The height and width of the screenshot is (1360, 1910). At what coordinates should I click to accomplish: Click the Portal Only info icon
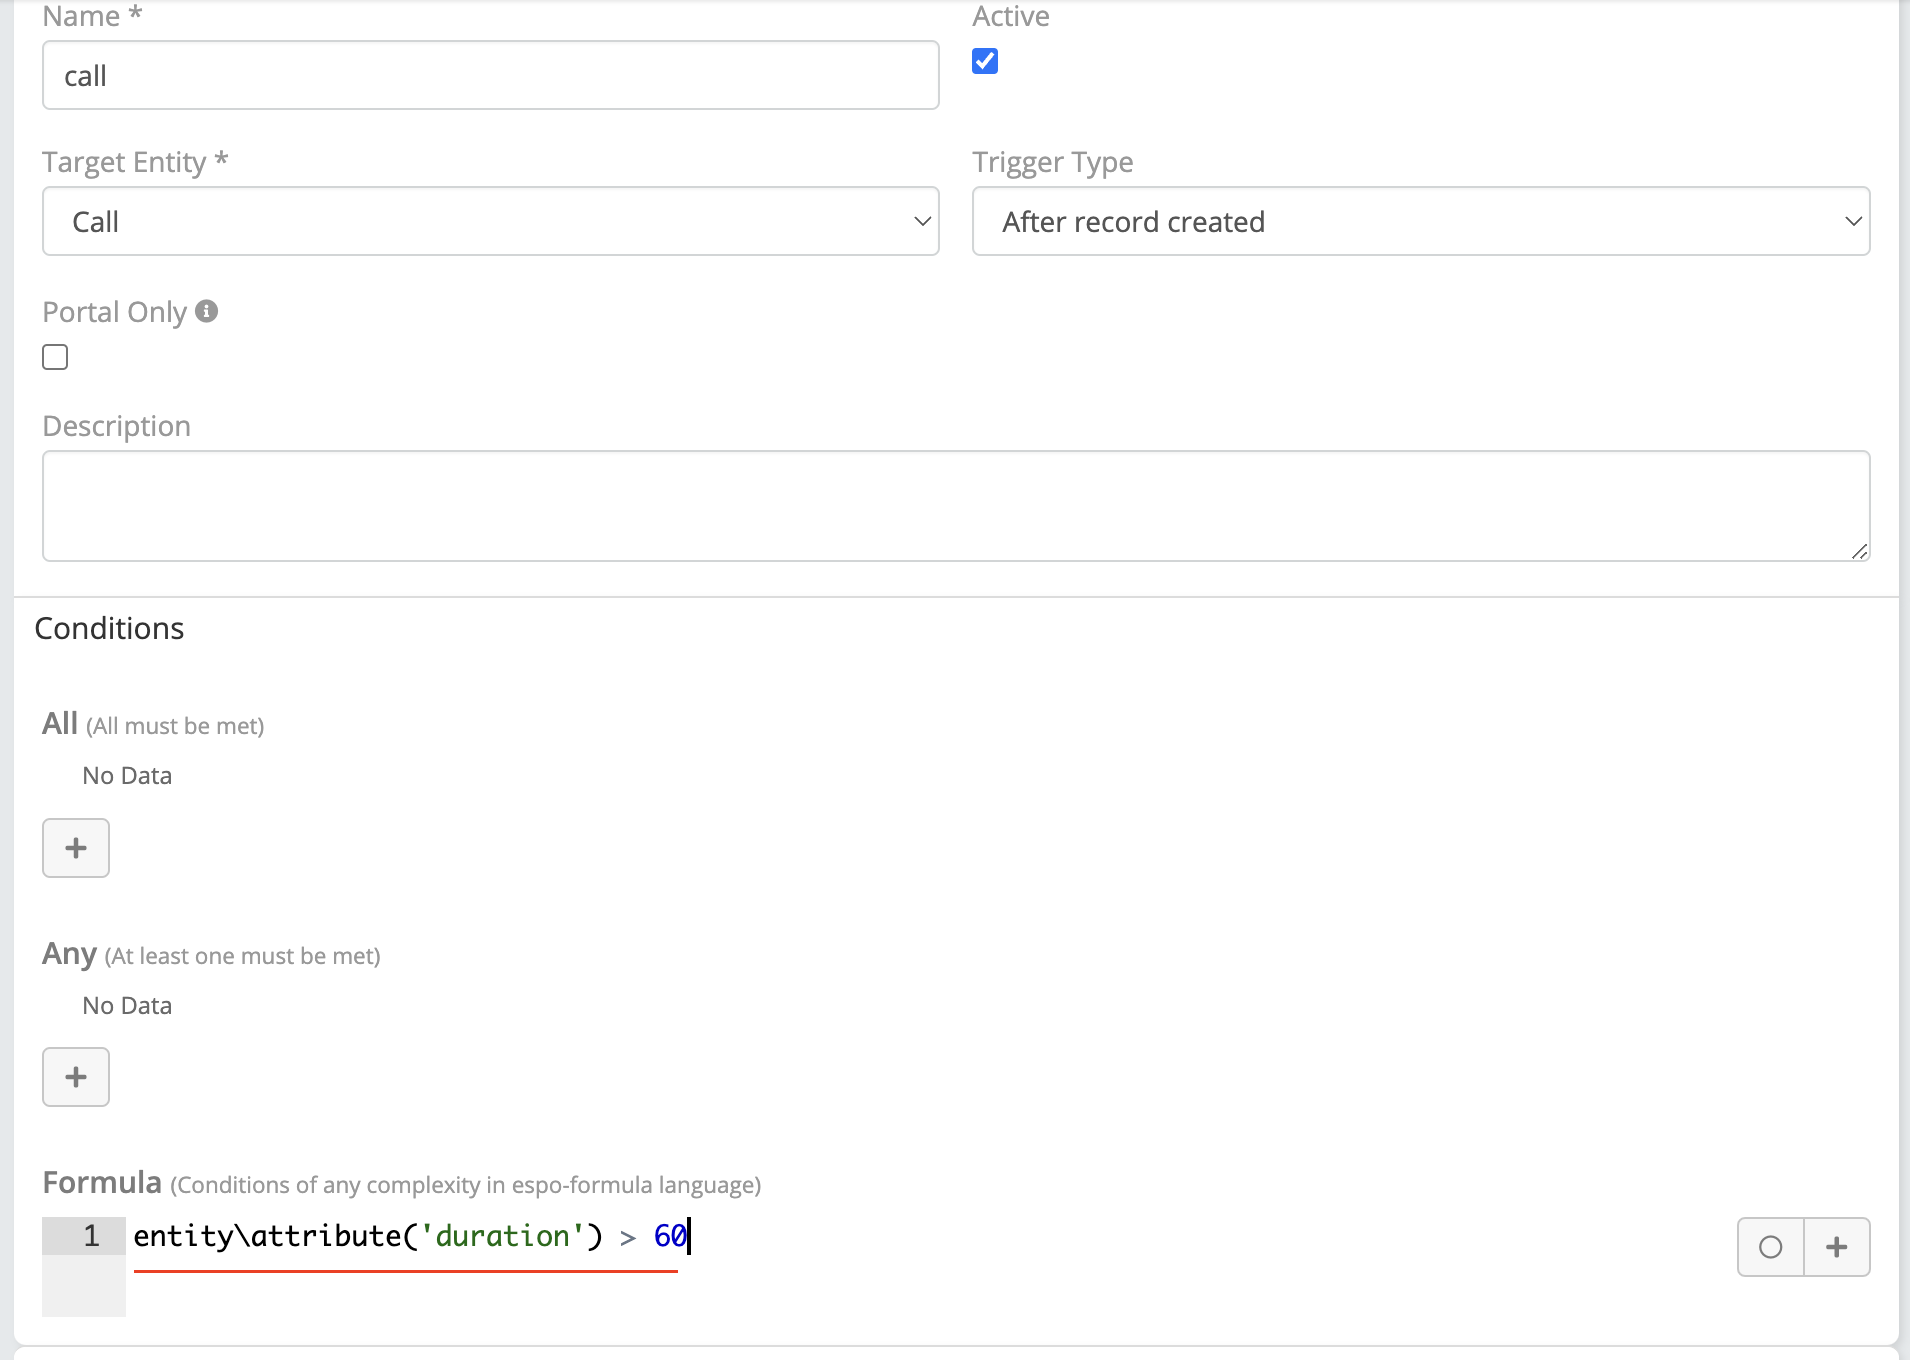click(x=207, y=312)
